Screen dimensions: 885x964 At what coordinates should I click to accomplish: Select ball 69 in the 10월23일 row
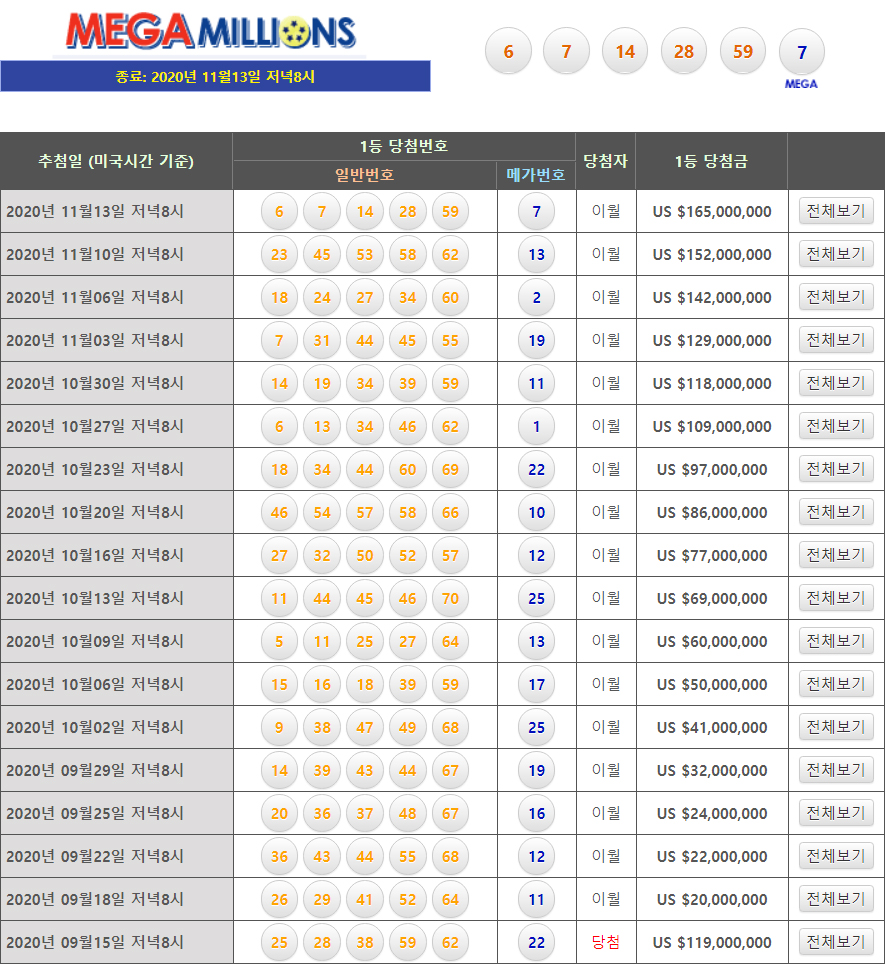[x=450, y=469]
